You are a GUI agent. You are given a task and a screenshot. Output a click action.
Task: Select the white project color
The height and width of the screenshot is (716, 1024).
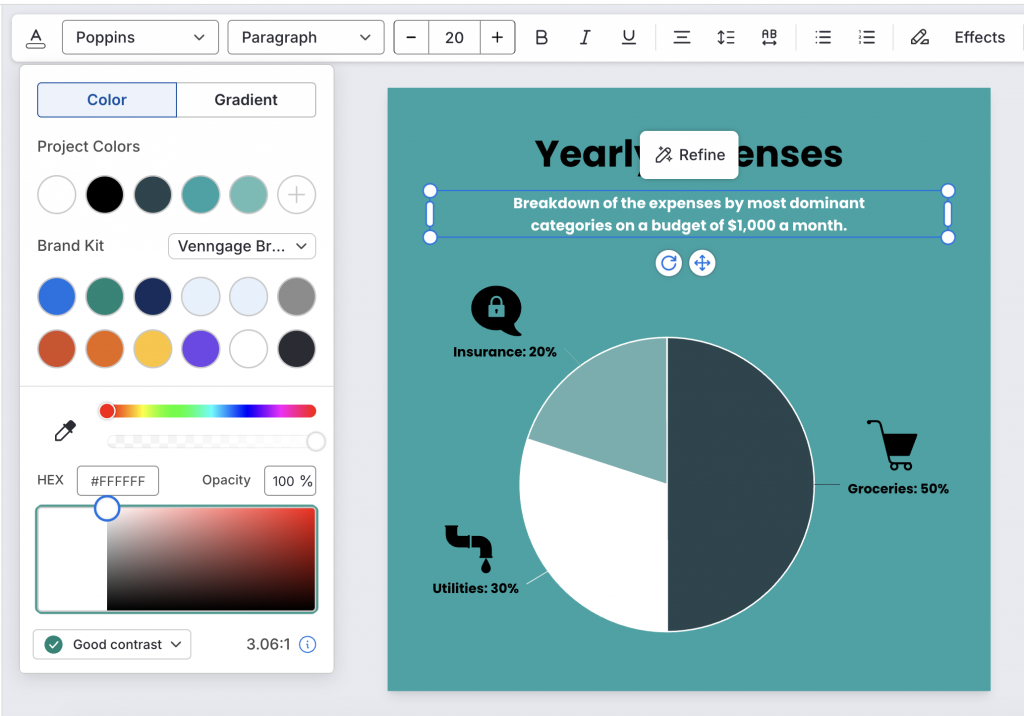tap(57, 195)
